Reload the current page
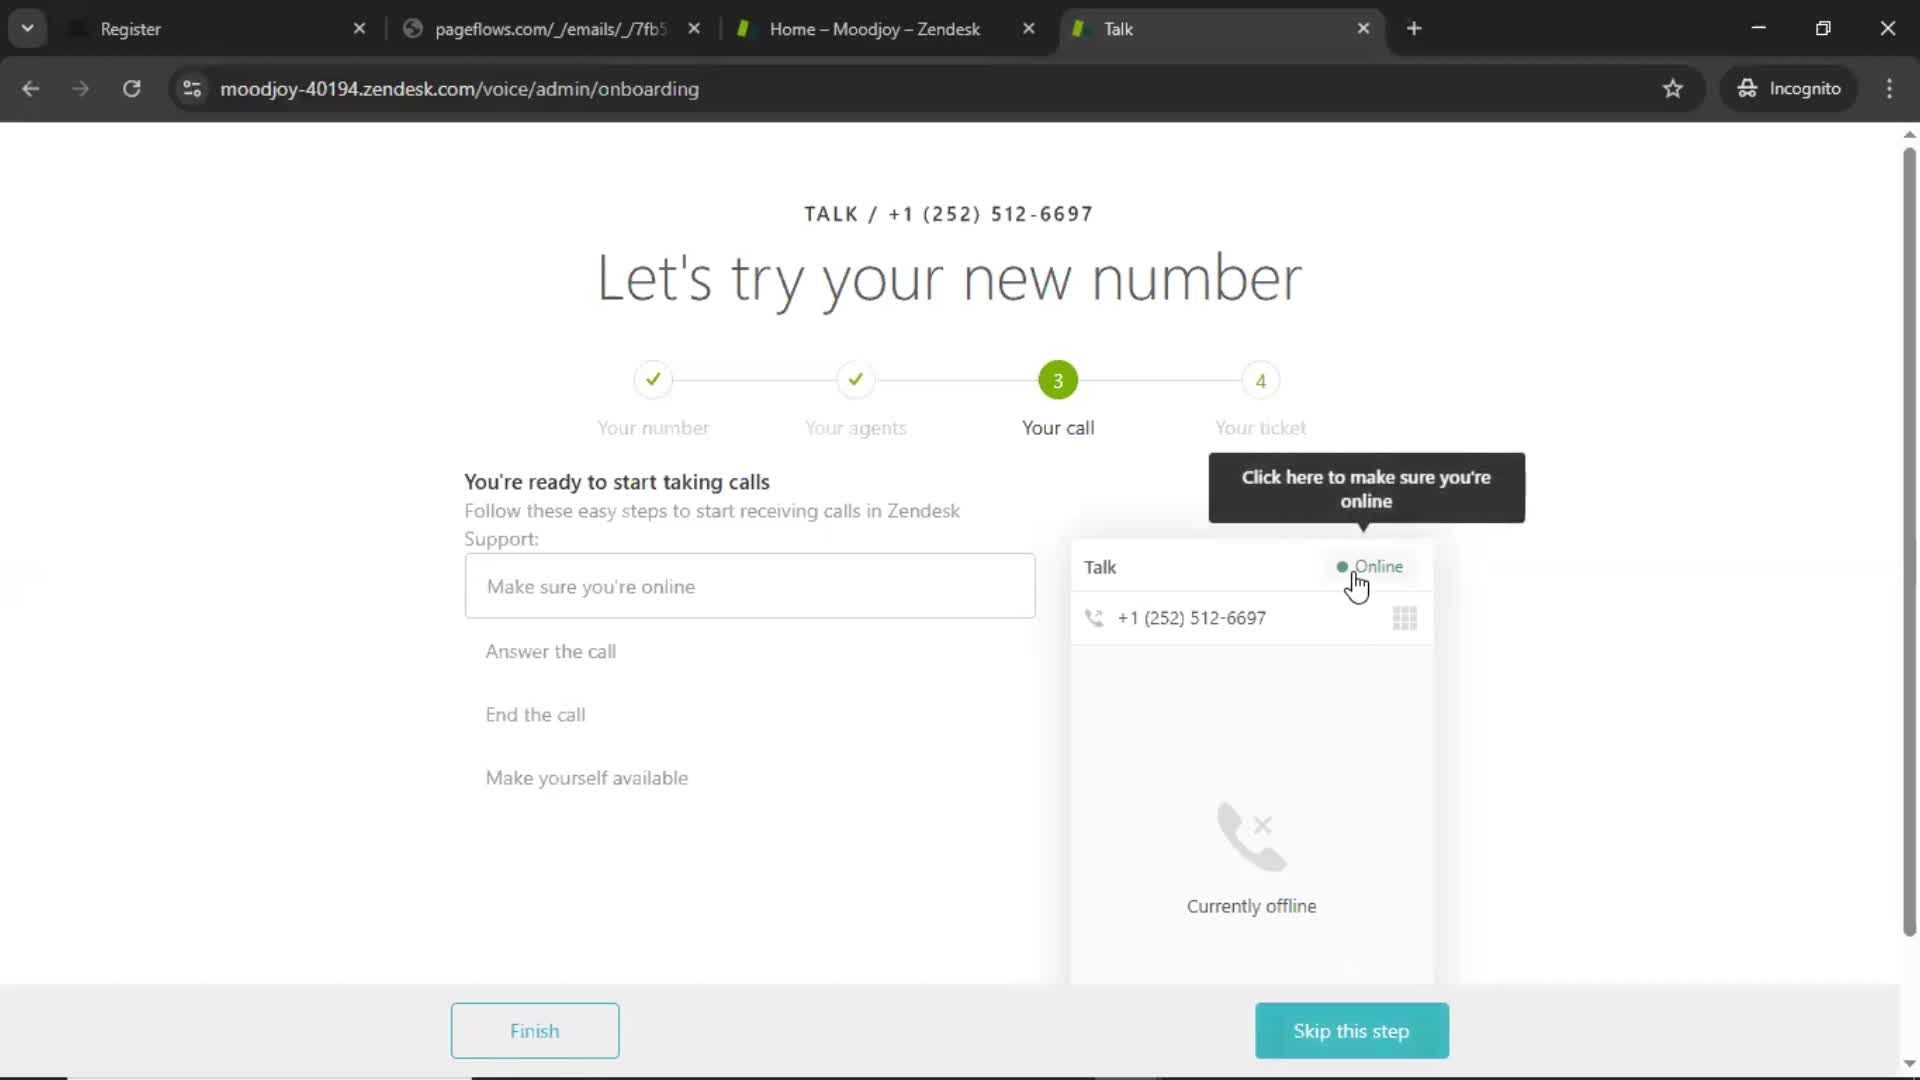 (132, 89)
